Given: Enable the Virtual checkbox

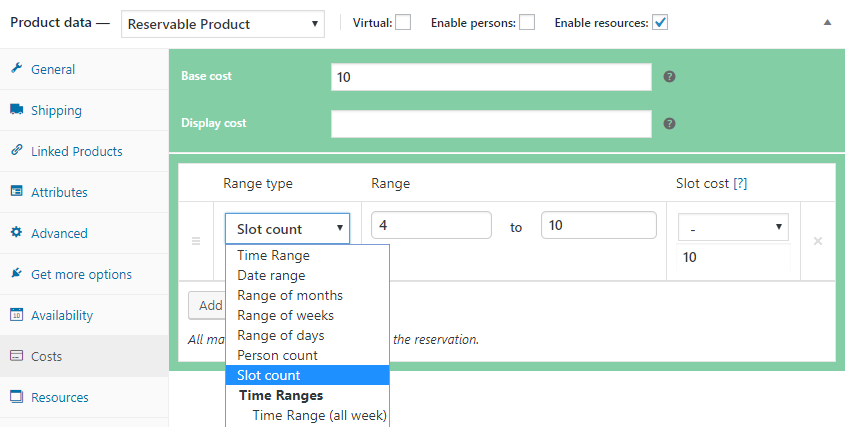Looking at the screenshot, I should (x=403, y=23).
